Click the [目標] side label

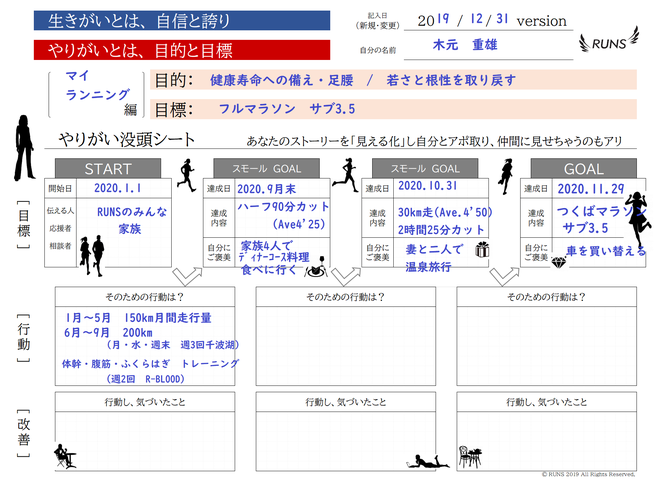coord(23,224)
